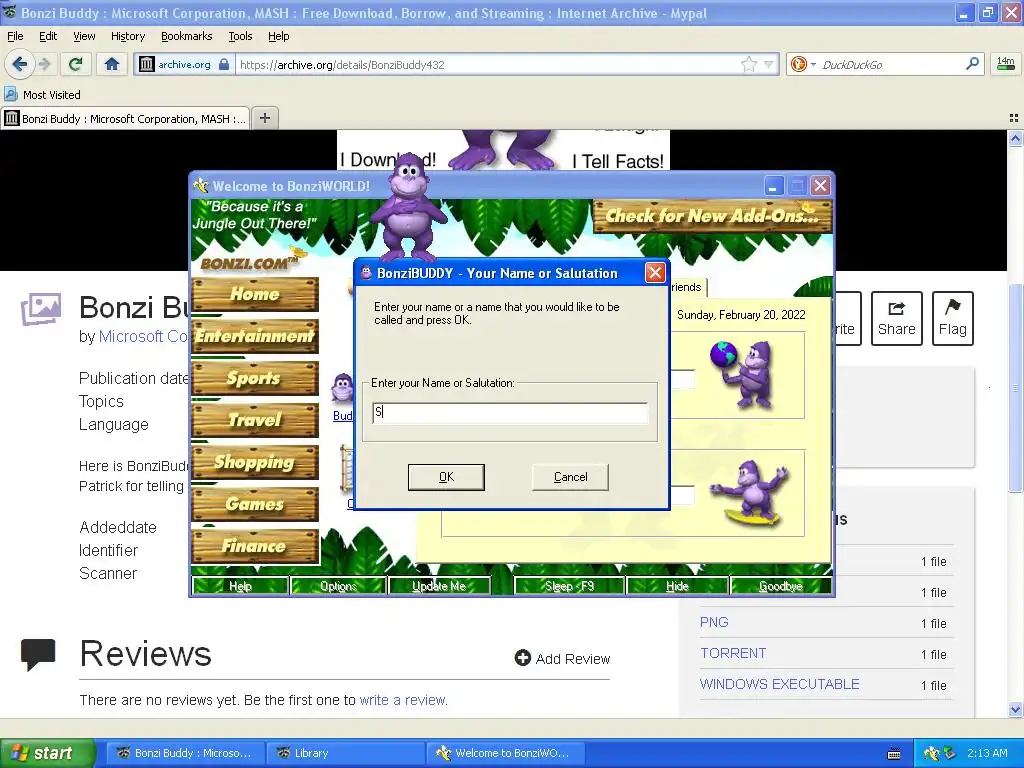Open the Travel section in BonziWORLD
Screen dimensions: 1024x768
pos(255,420)
